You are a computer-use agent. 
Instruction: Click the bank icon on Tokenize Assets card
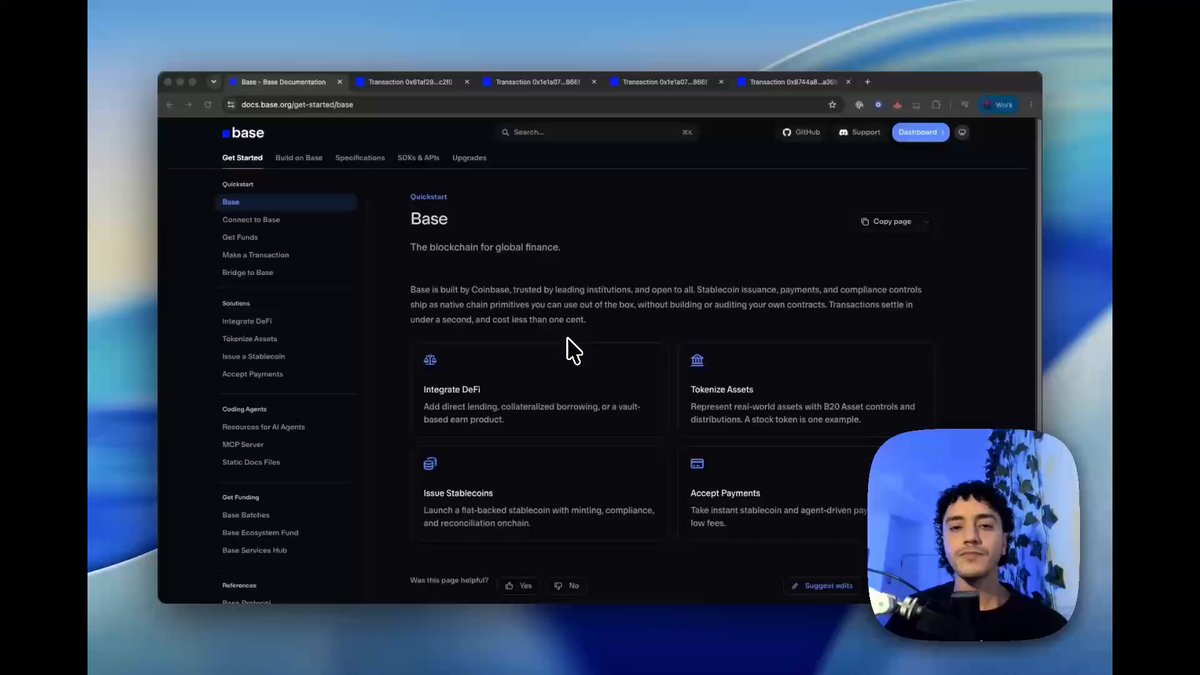pos(697,360)
